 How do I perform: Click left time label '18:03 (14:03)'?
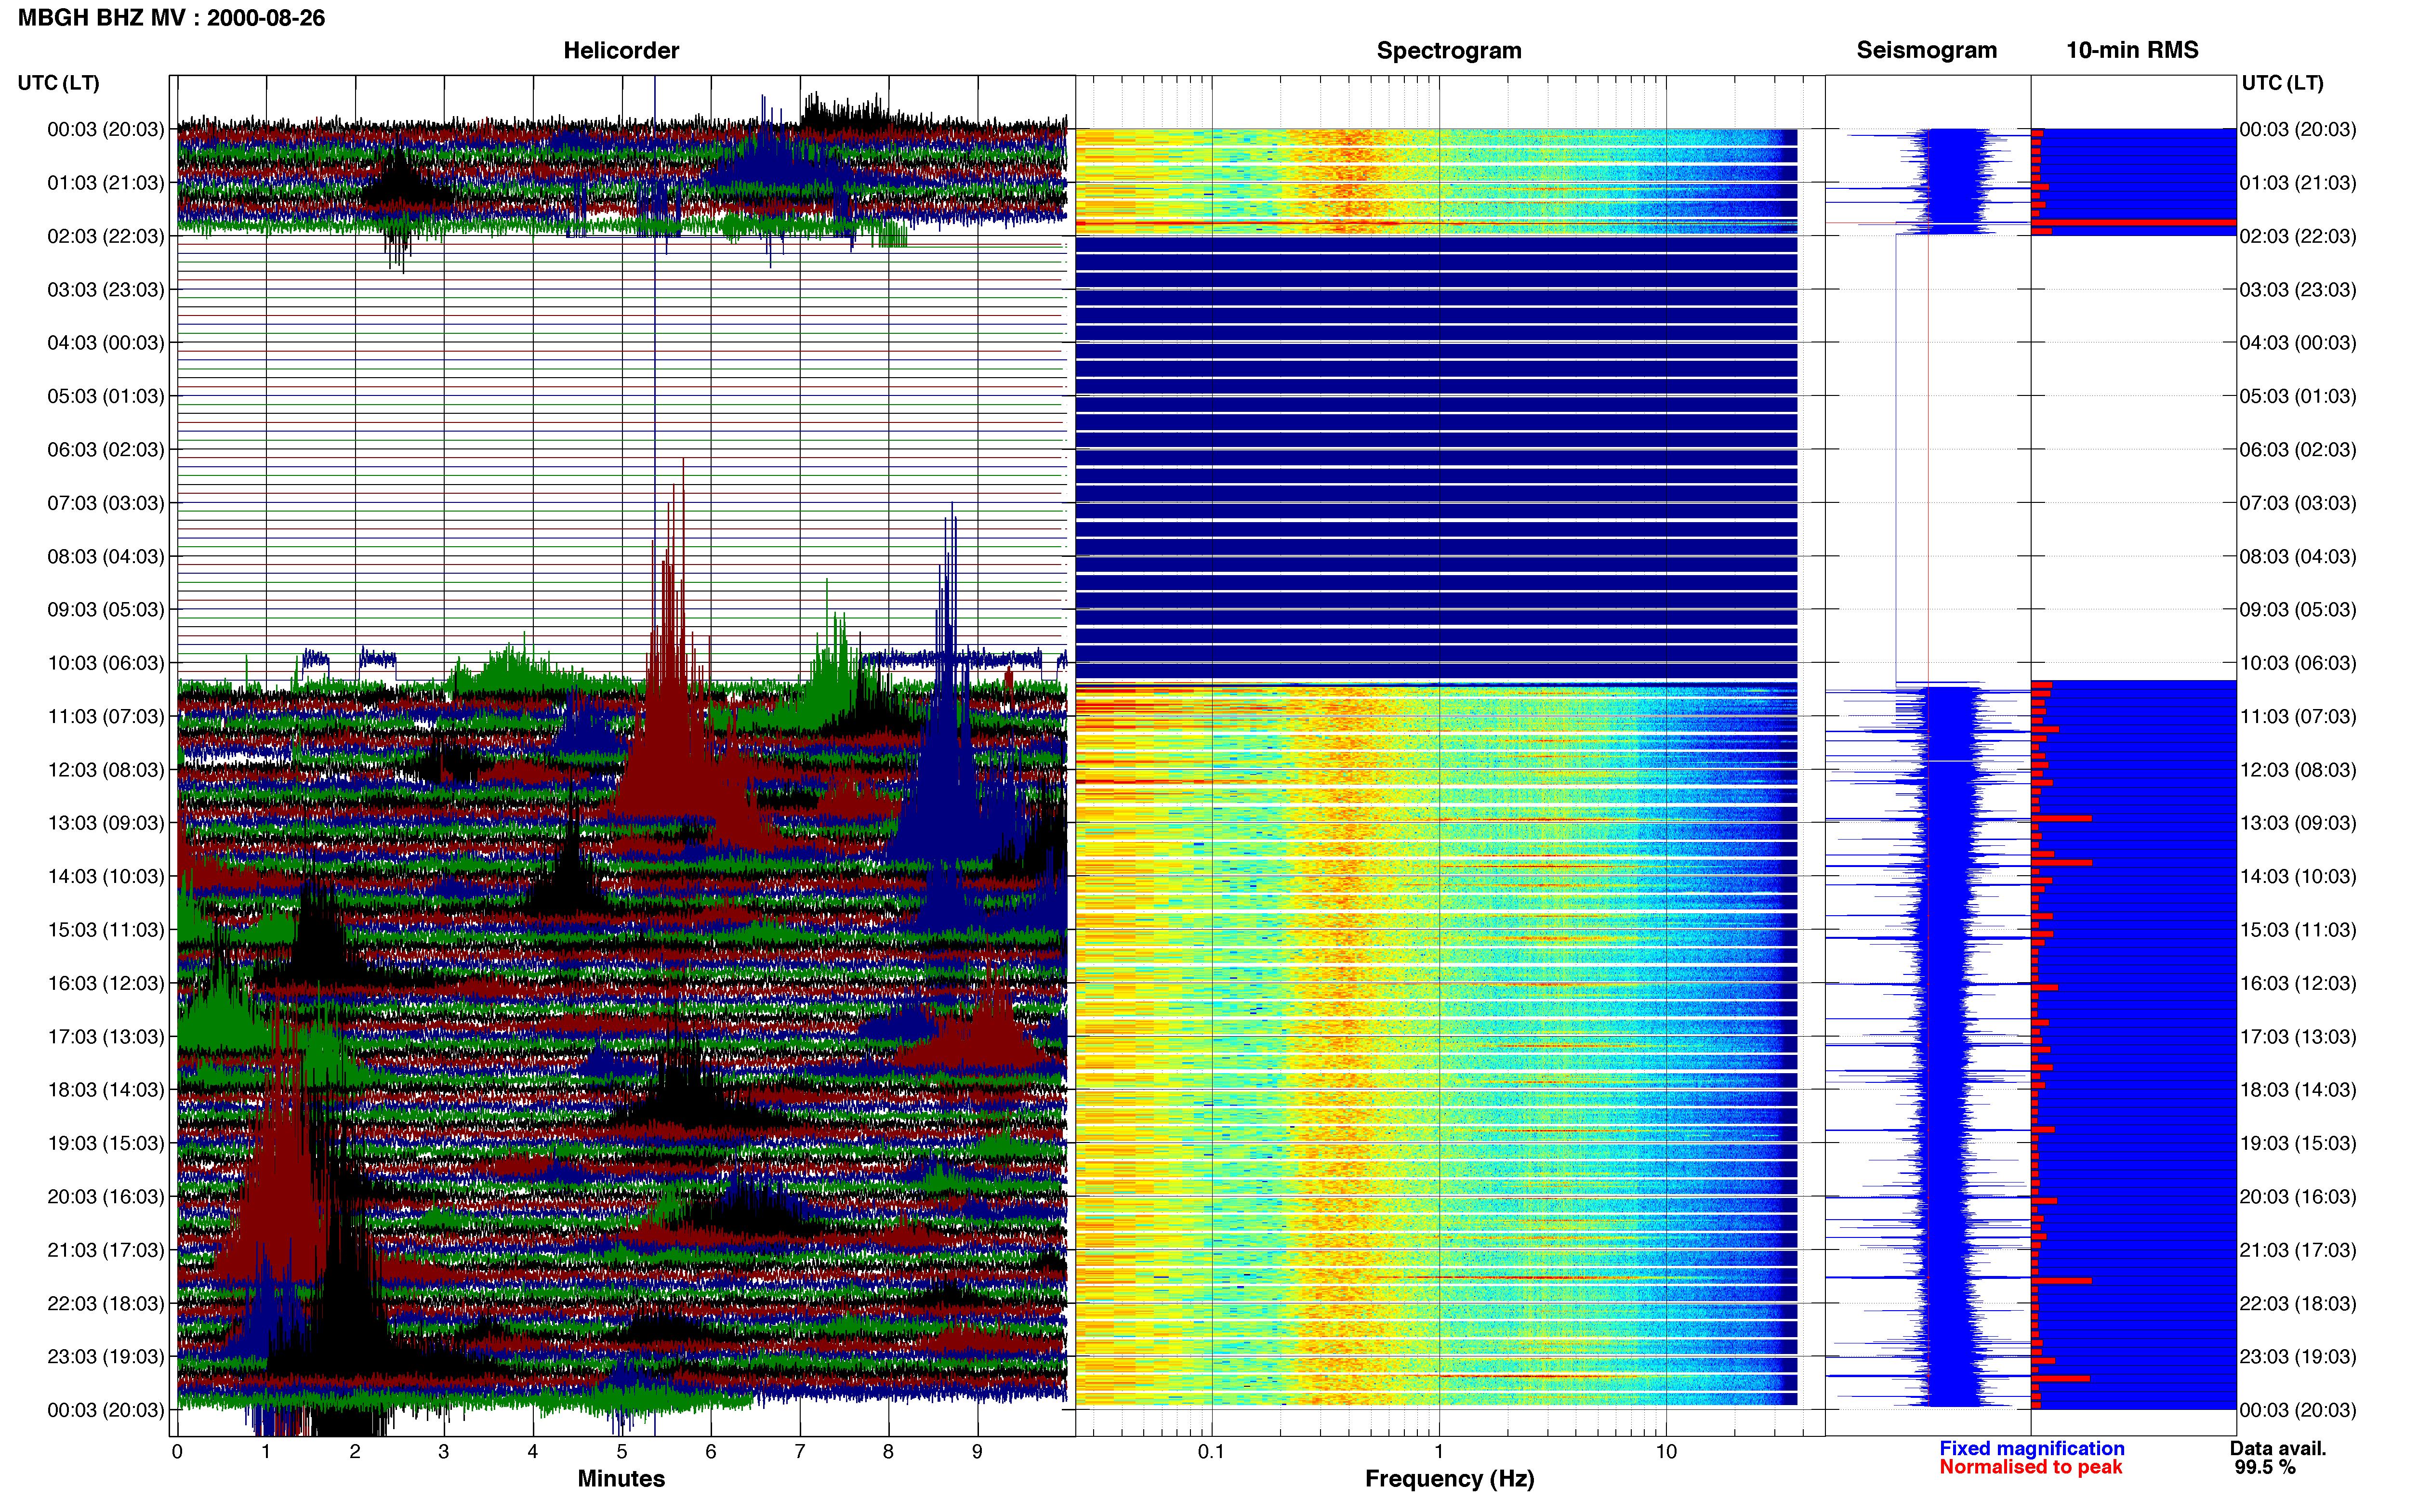pos(105,1090)
